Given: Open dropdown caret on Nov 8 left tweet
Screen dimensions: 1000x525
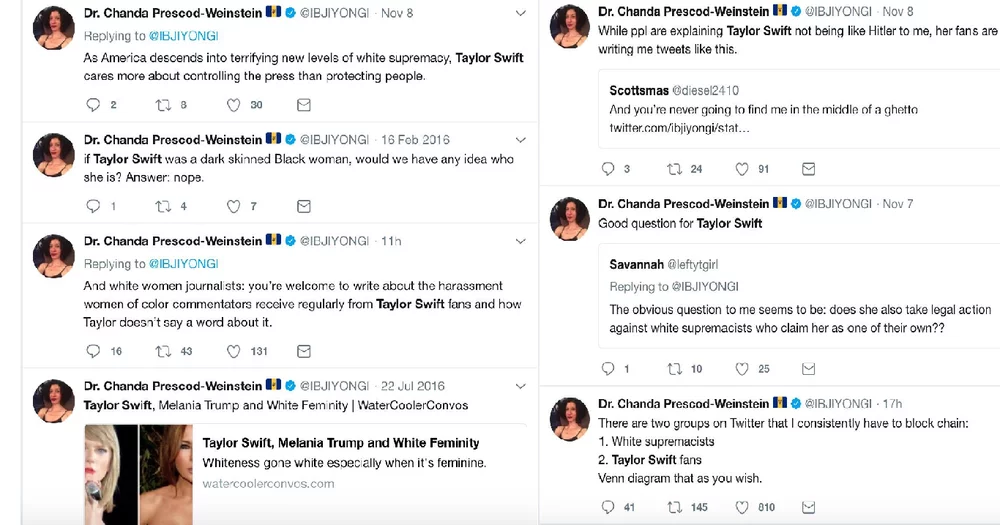Looking at the screenshot, I should 520,13.
